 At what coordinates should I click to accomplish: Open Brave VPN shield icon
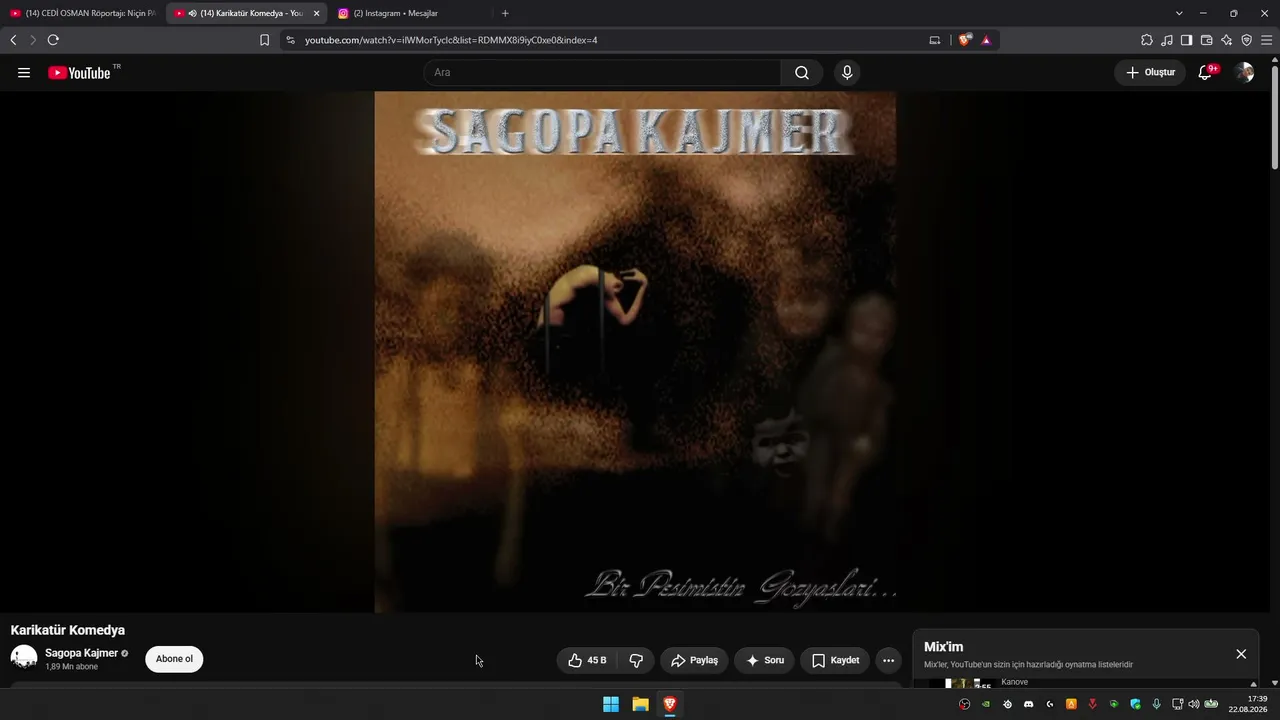[x=1247, y=40]
